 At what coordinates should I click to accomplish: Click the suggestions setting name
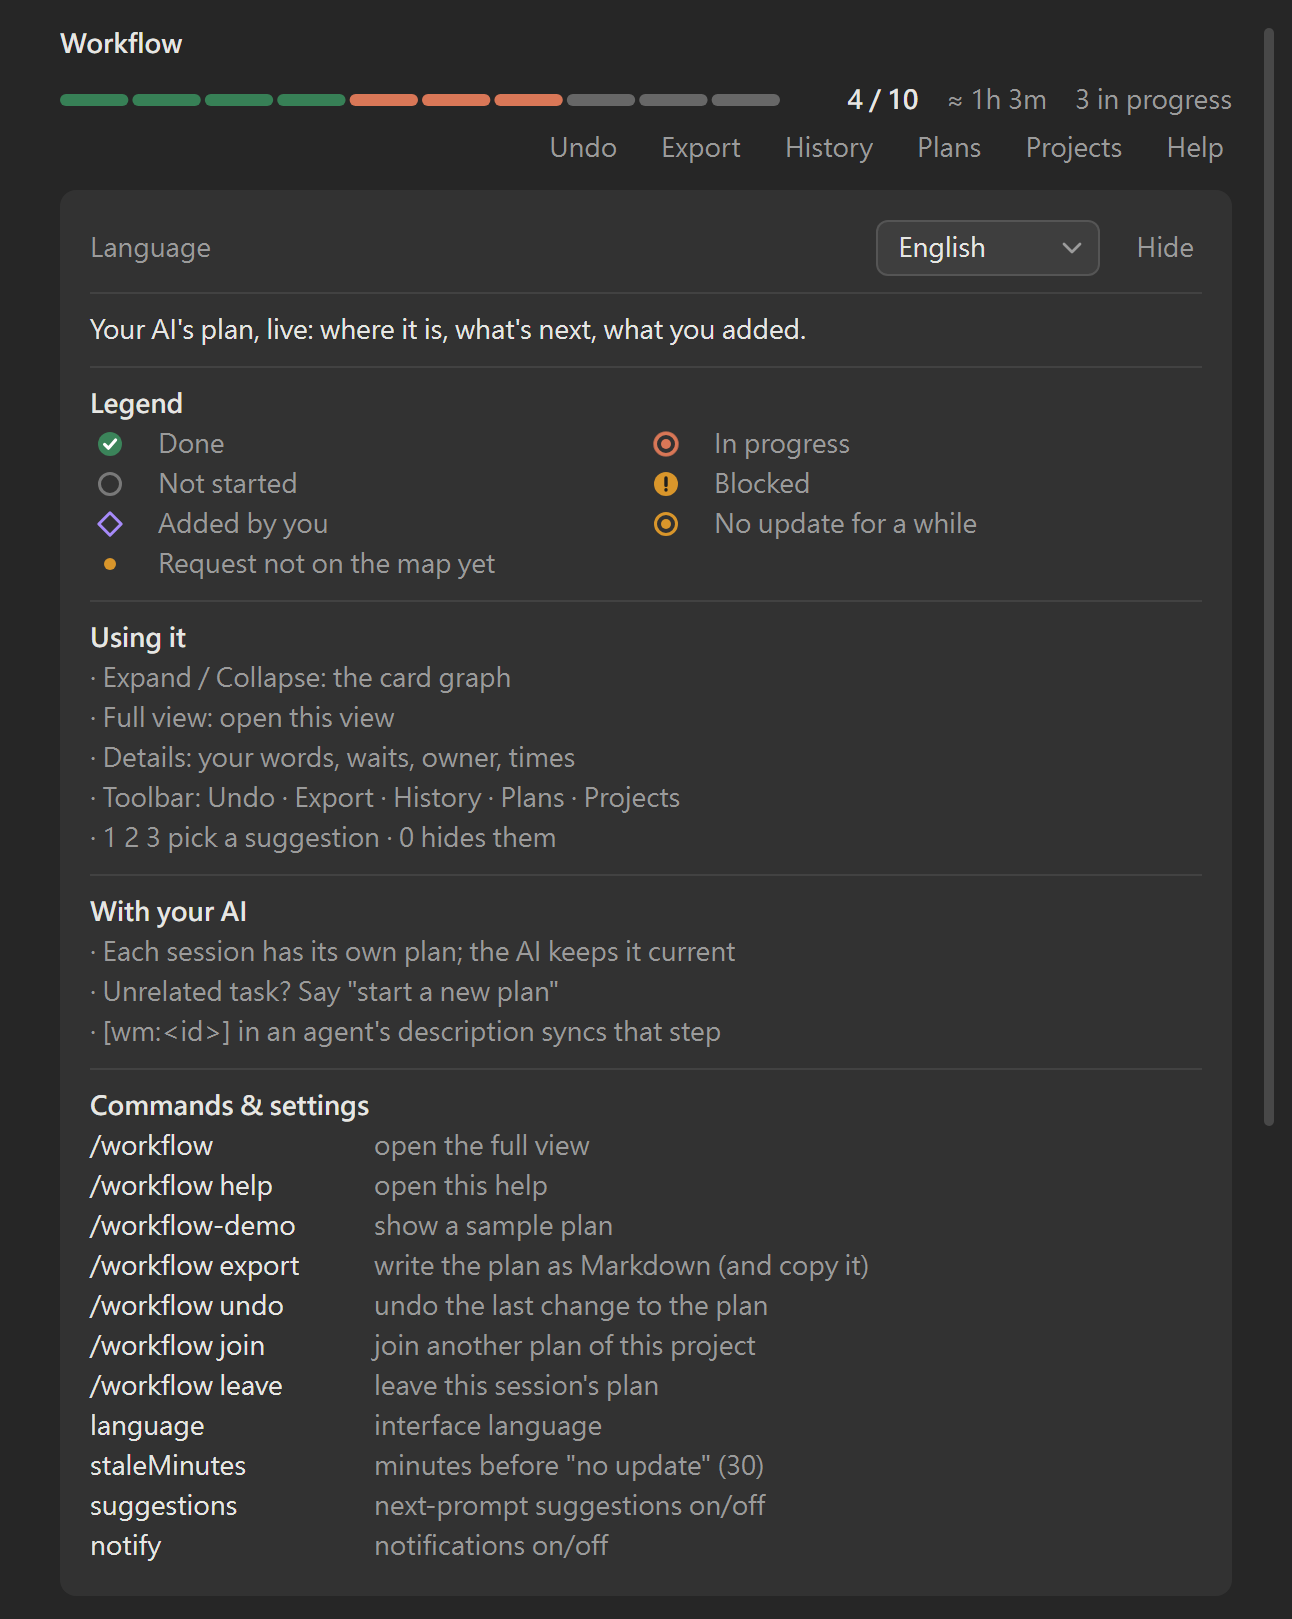coord(164,1506)
